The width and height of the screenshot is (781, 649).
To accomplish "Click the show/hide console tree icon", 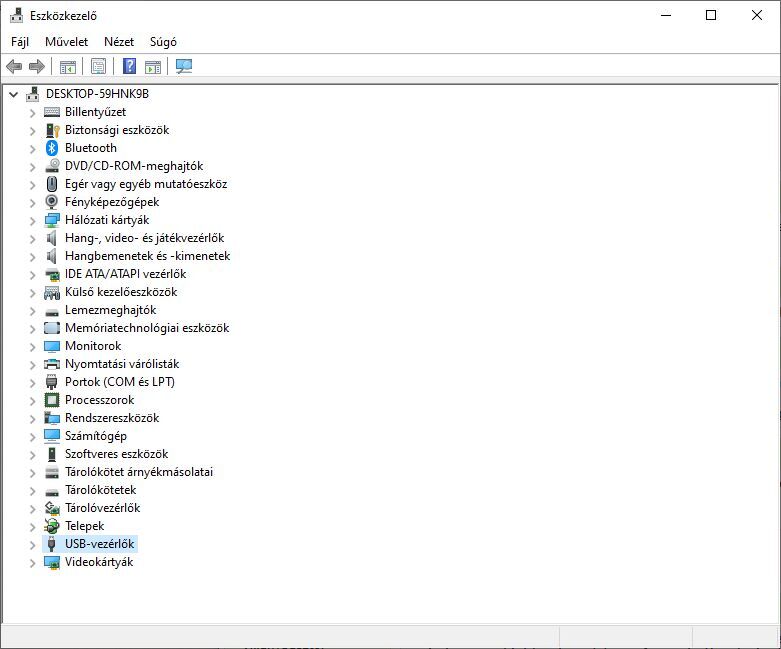I will click(68, 66).
